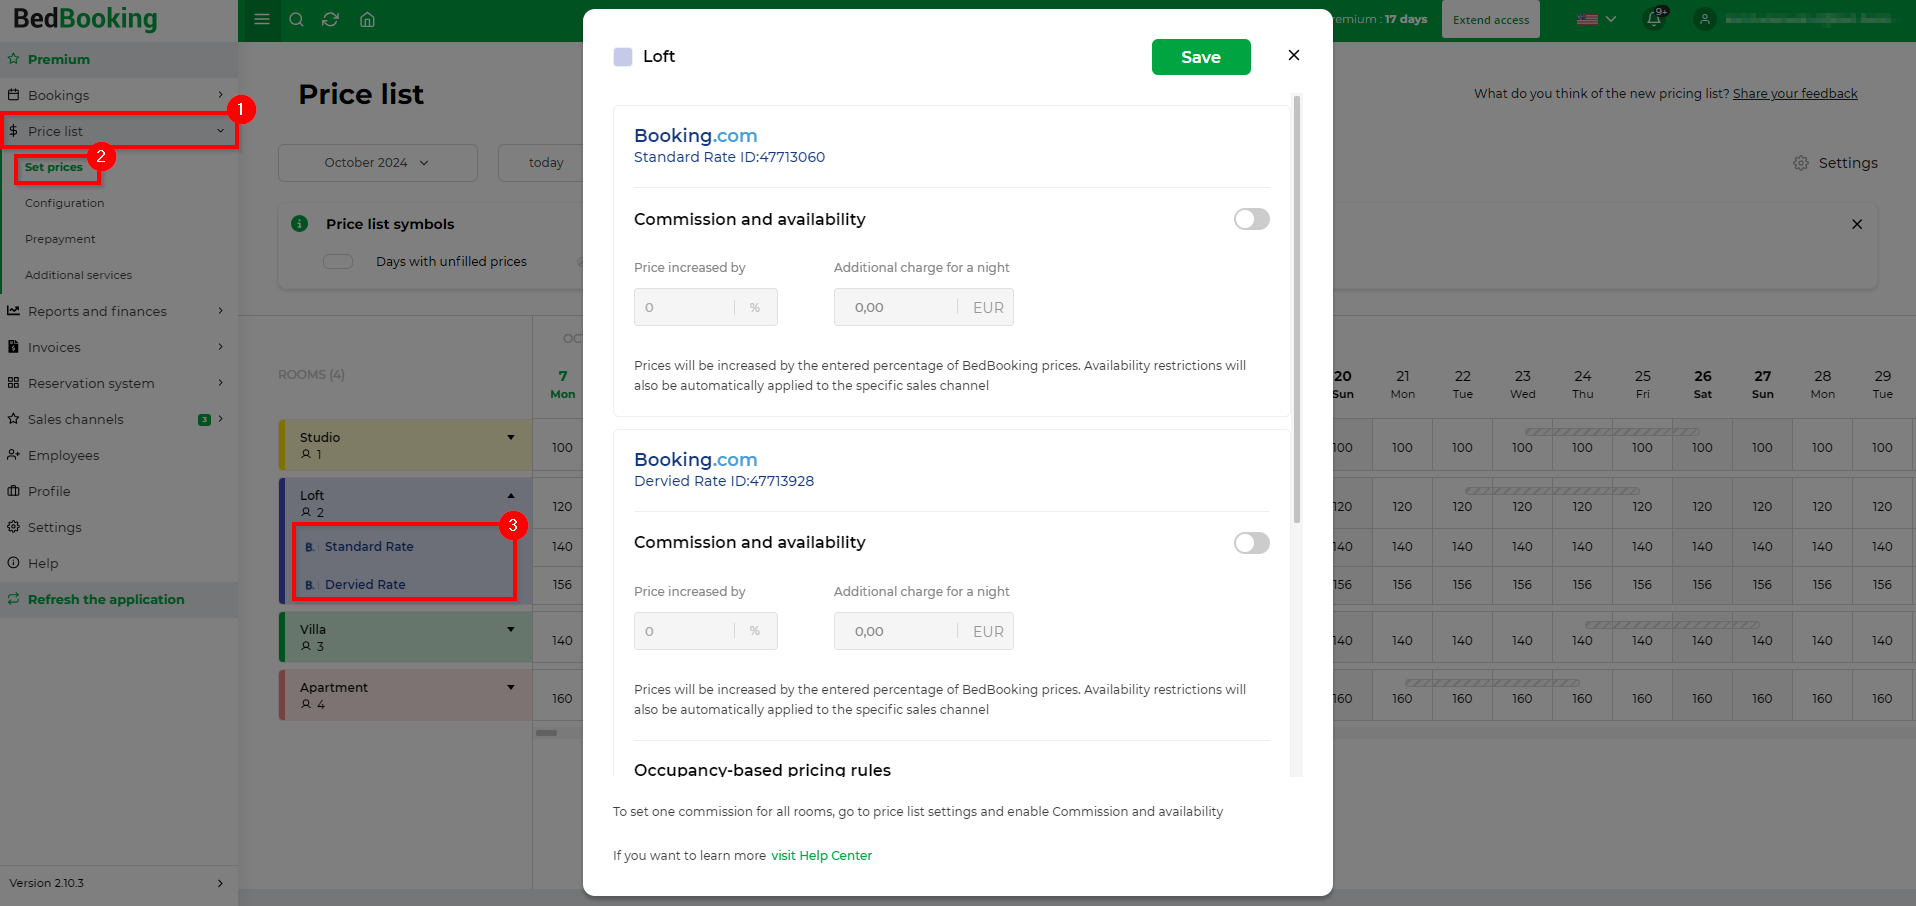Click the green info icon by Price list symbols

click(x=299, y=223)
